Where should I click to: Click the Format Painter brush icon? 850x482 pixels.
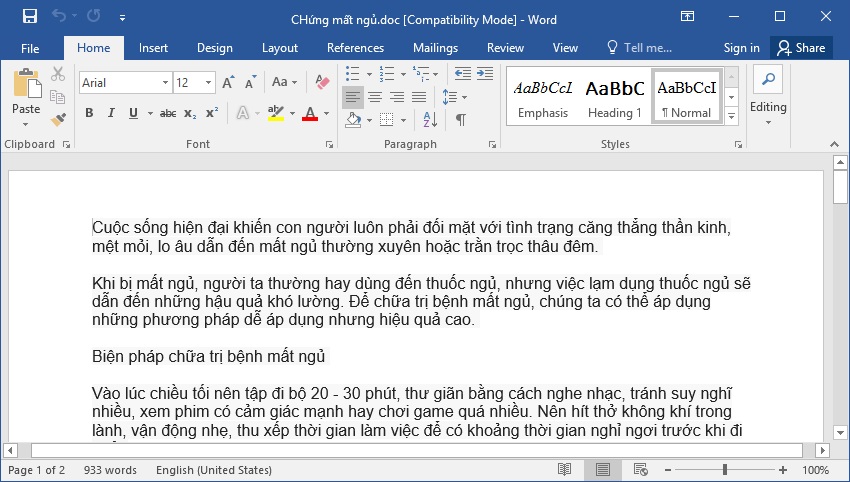point(58,119)
